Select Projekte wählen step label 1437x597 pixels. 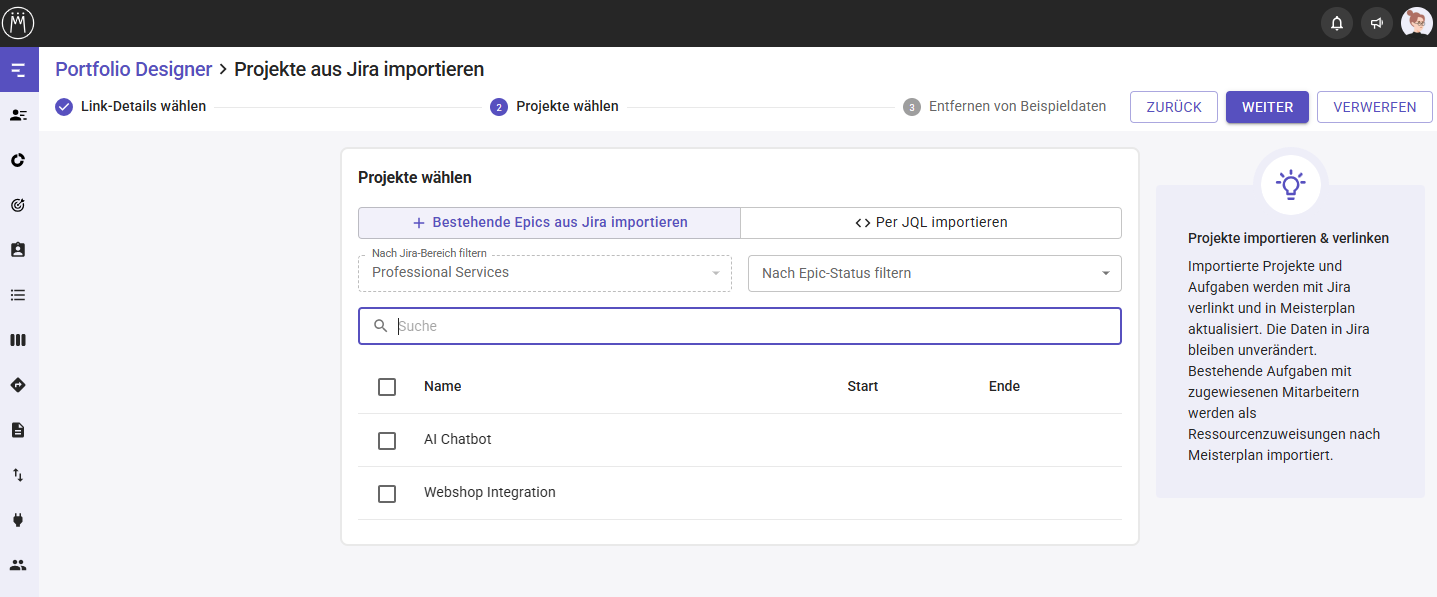(x=567, y=106)
